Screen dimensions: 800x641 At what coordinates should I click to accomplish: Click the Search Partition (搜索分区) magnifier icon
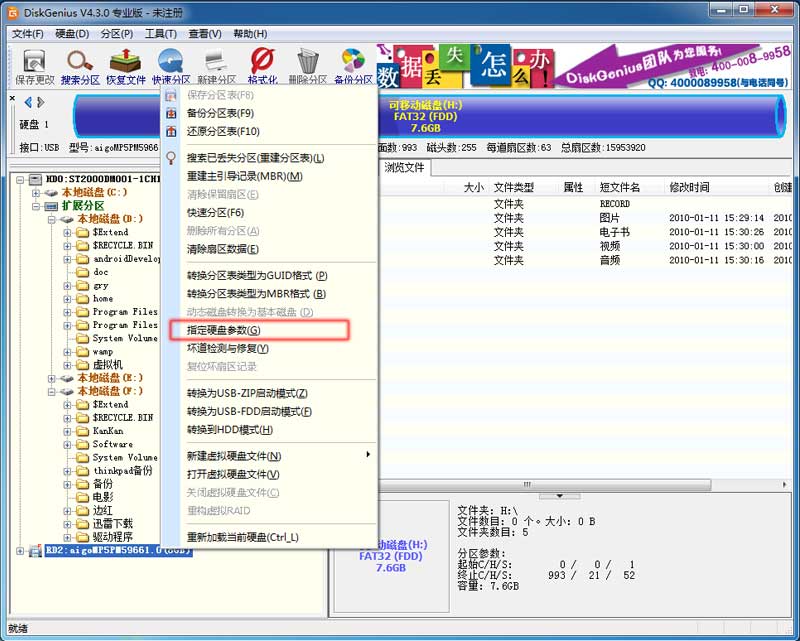80,62
